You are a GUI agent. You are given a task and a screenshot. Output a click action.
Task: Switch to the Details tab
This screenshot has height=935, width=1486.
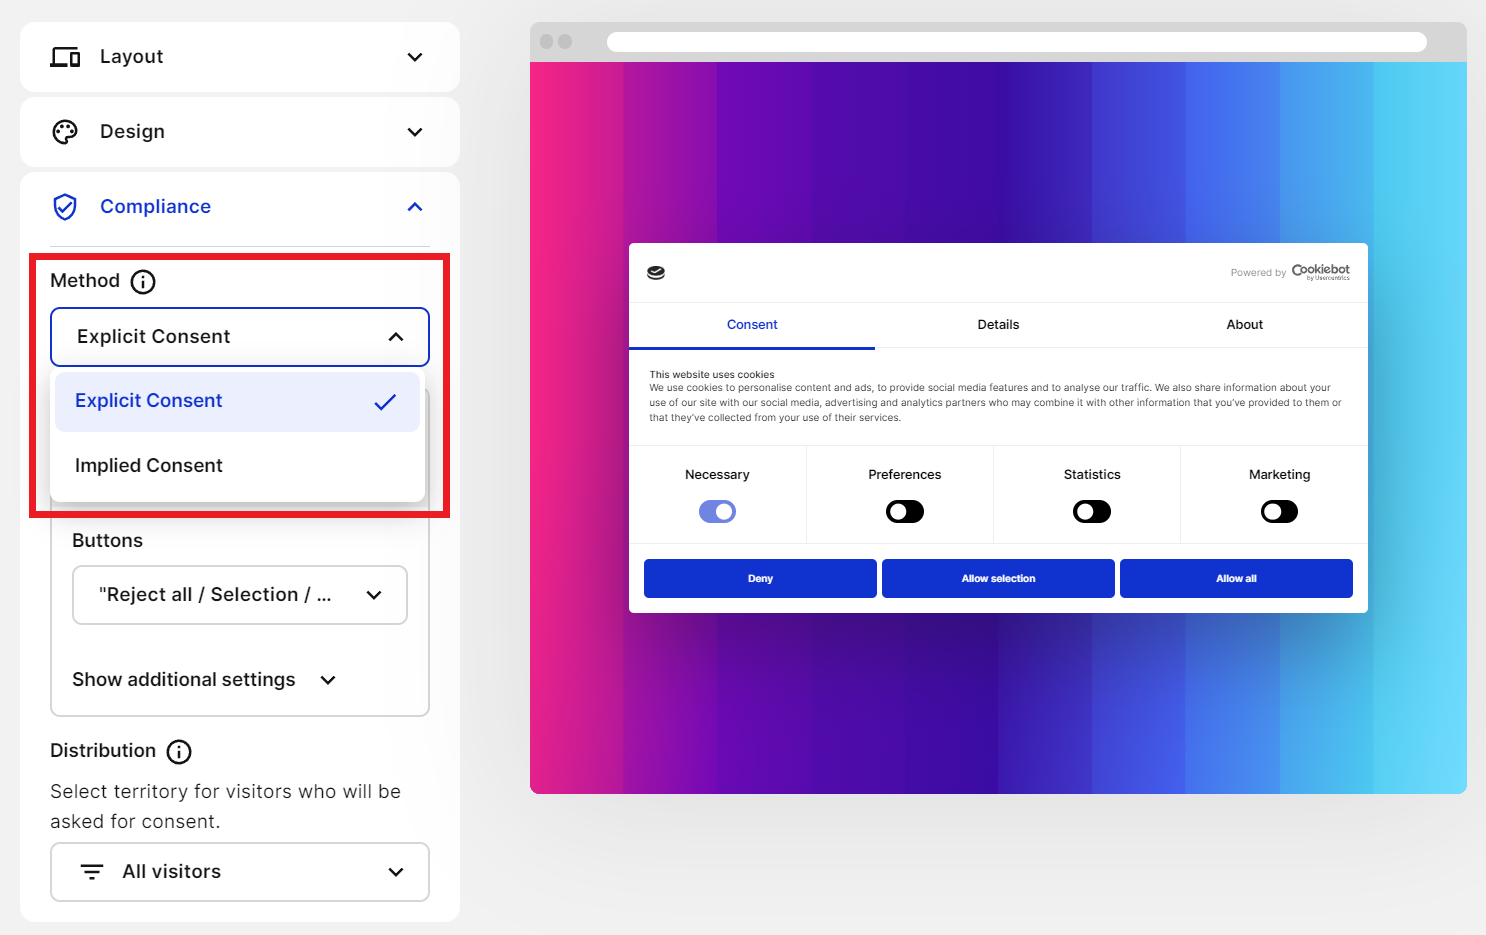[x=998, y=325]
